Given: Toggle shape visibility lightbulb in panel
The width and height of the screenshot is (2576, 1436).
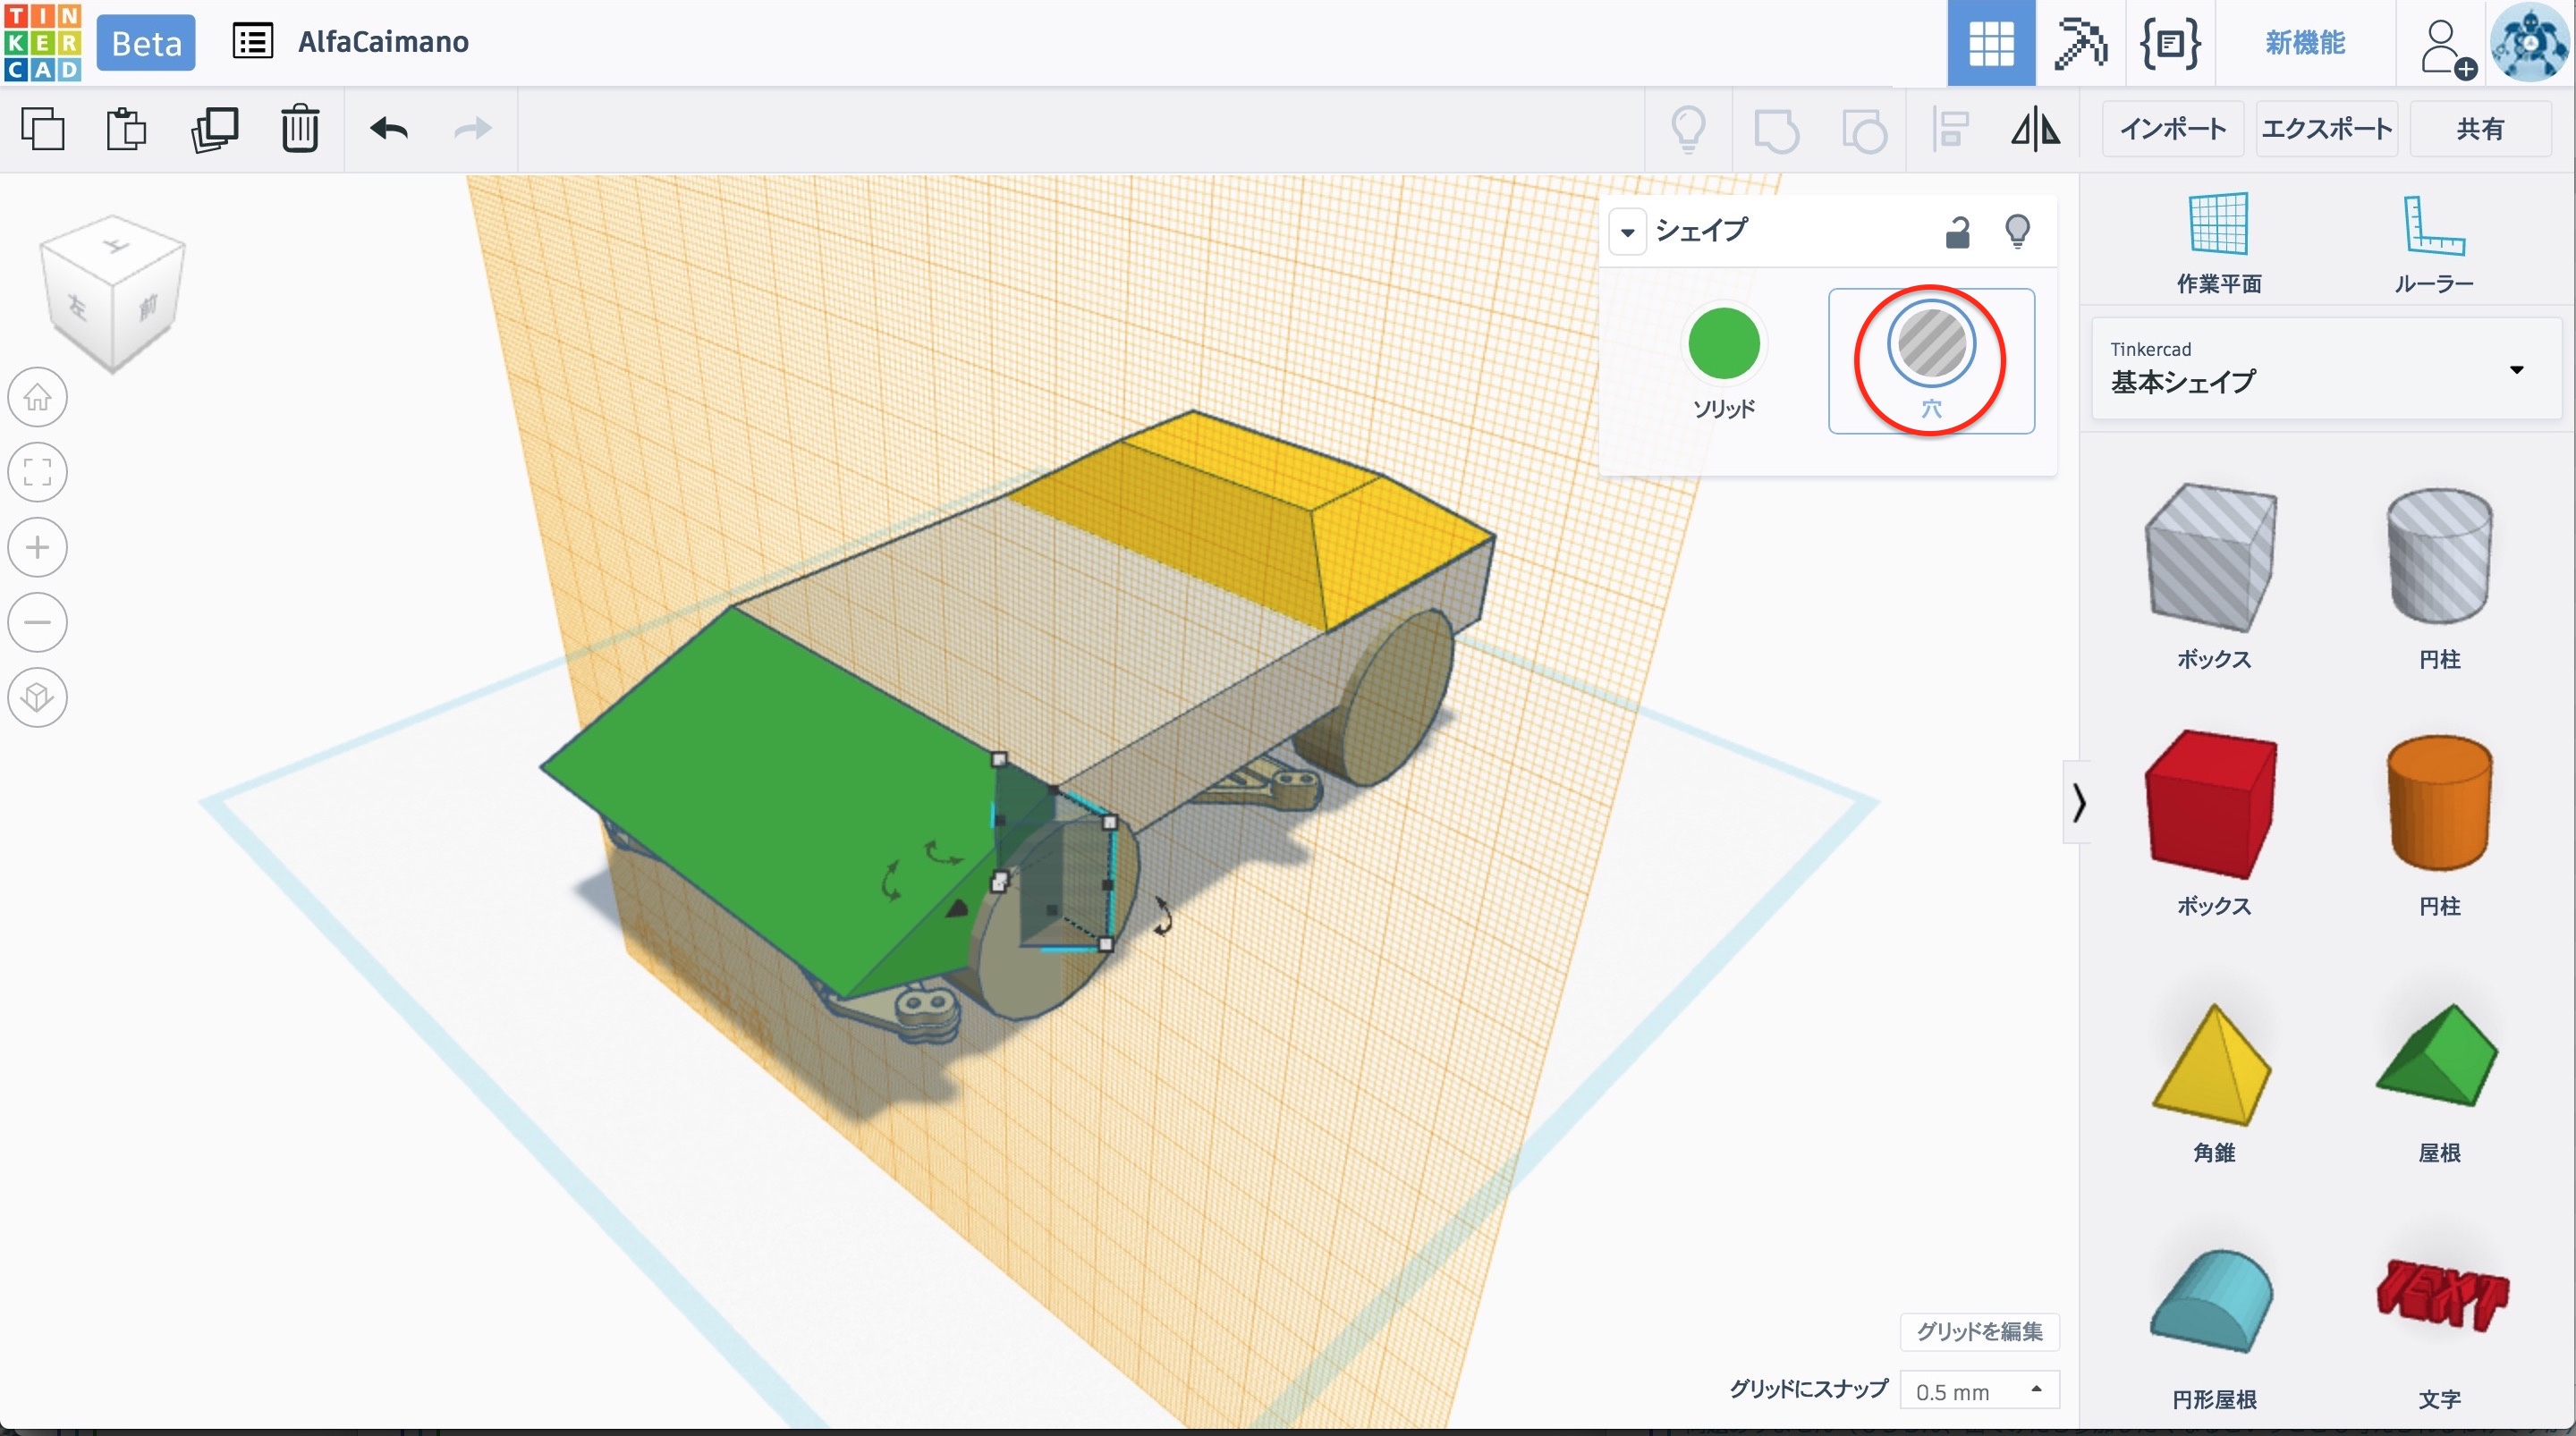Looking at the screenshot, I should 2017,232.
